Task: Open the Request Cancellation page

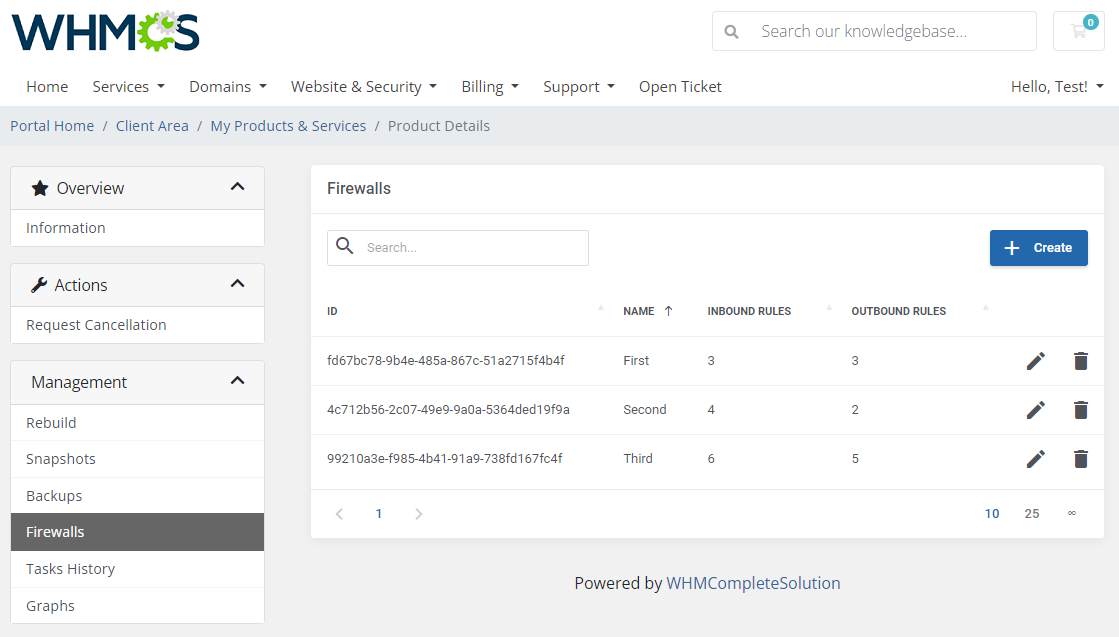Action: pos(98,325)
